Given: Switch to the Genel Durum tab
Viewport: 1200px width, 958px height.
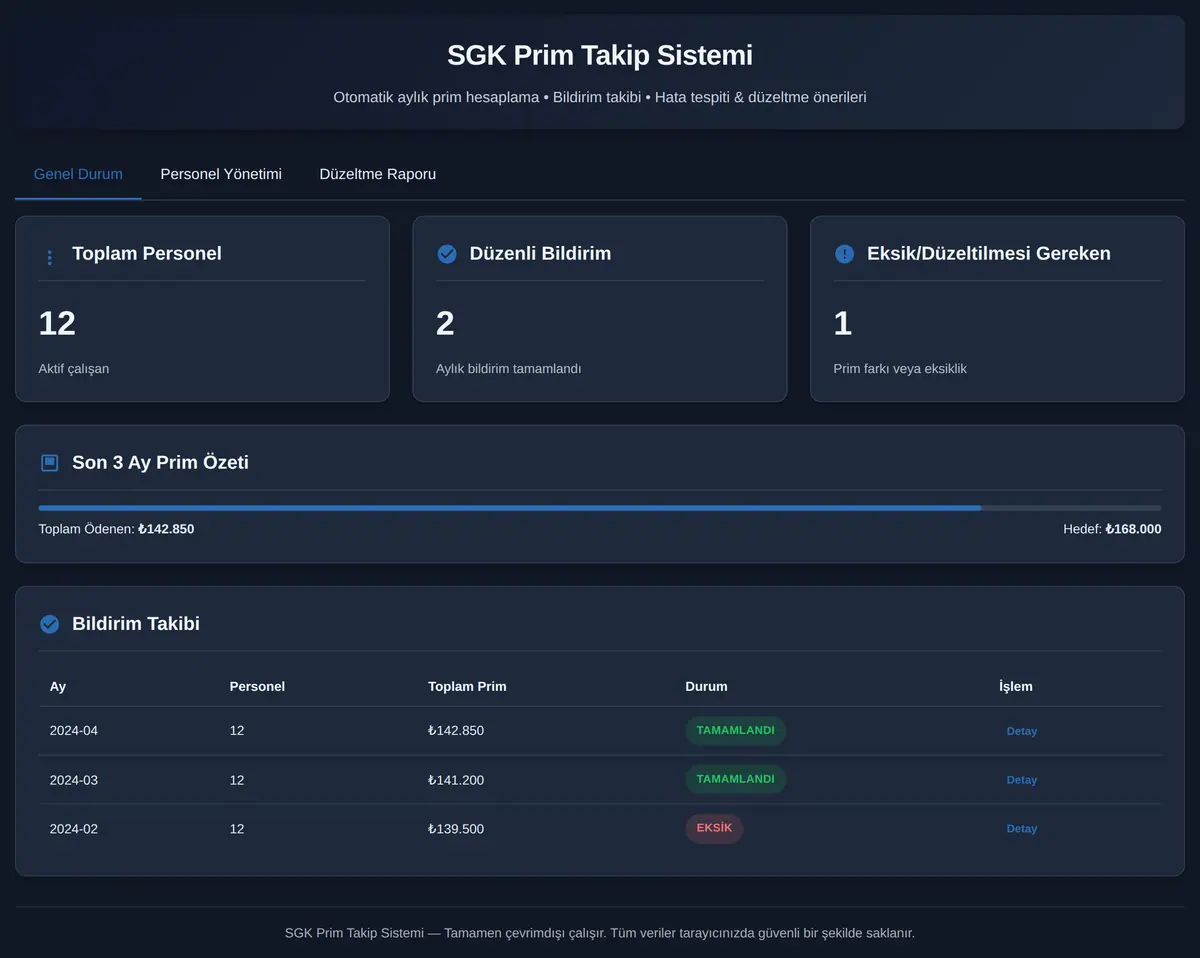Looking at the screenshot, I should point(78,174).
